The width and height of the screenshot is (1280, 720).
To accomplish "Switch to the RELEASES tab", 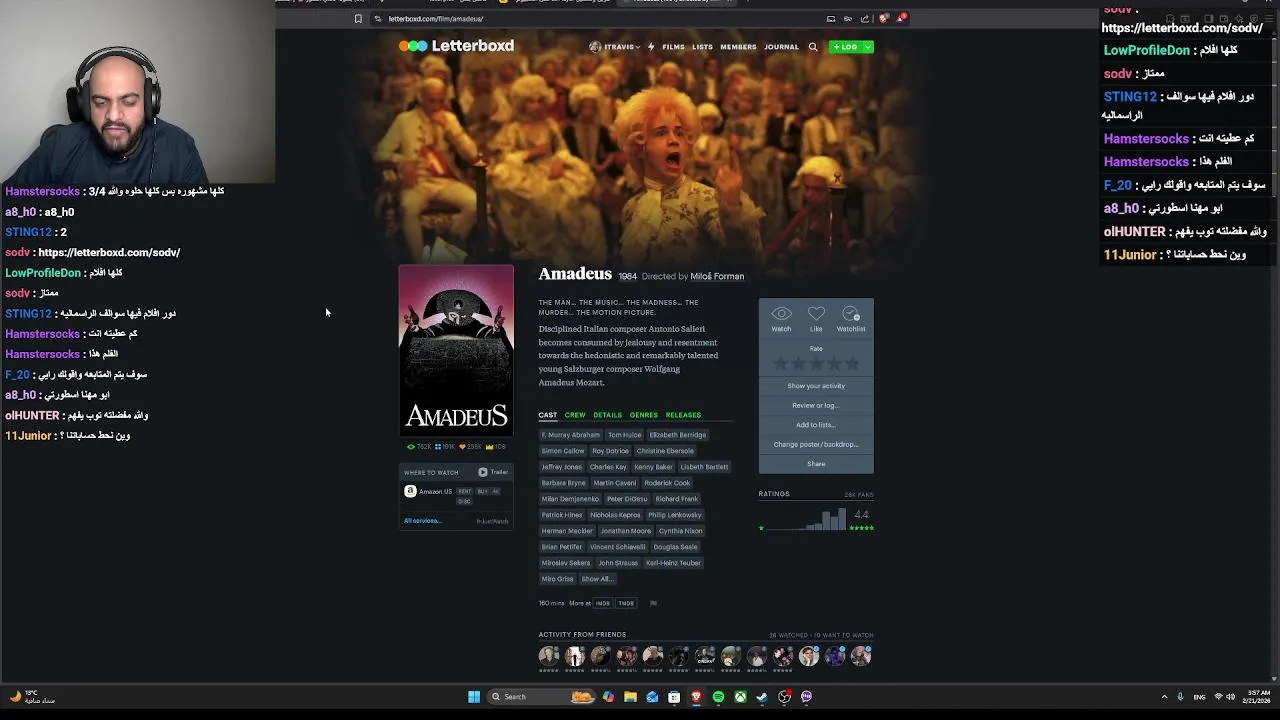I will 683,415.
